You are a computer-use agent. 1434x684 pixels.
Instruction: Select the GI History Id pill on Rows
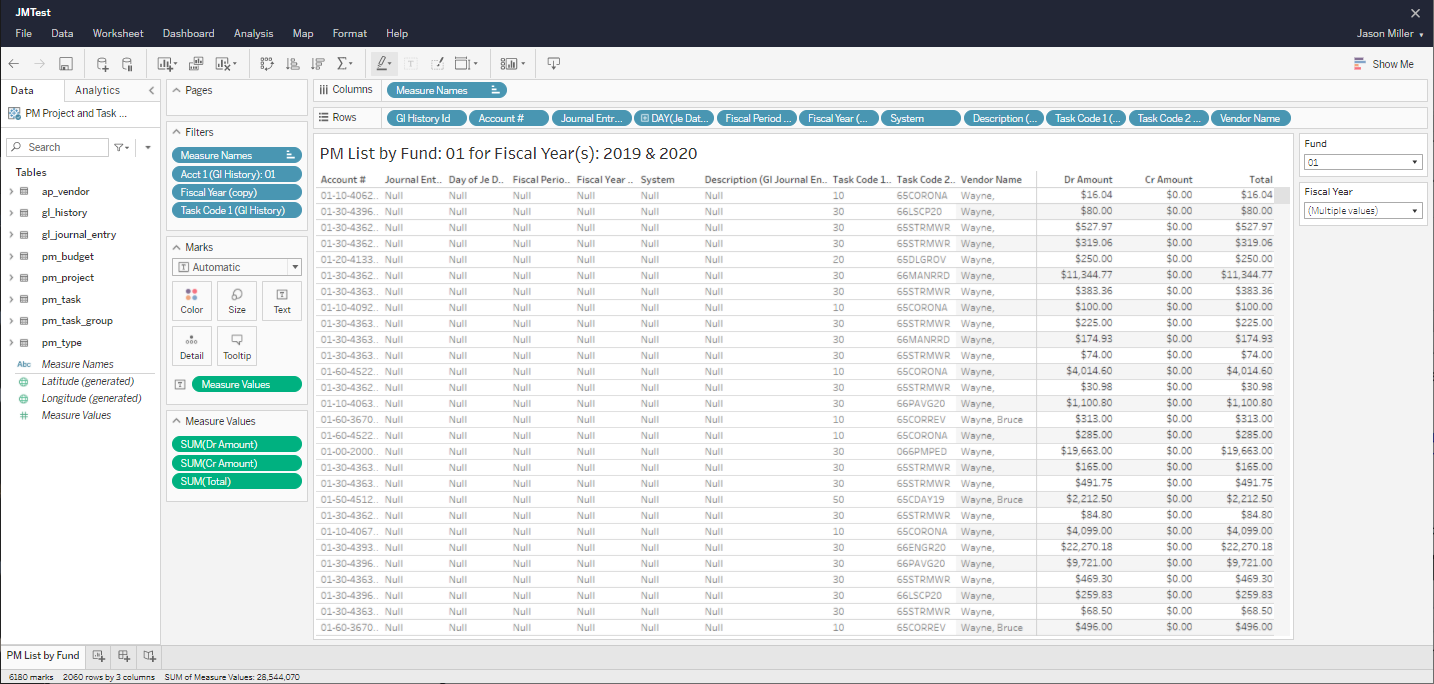pos(425,118)
